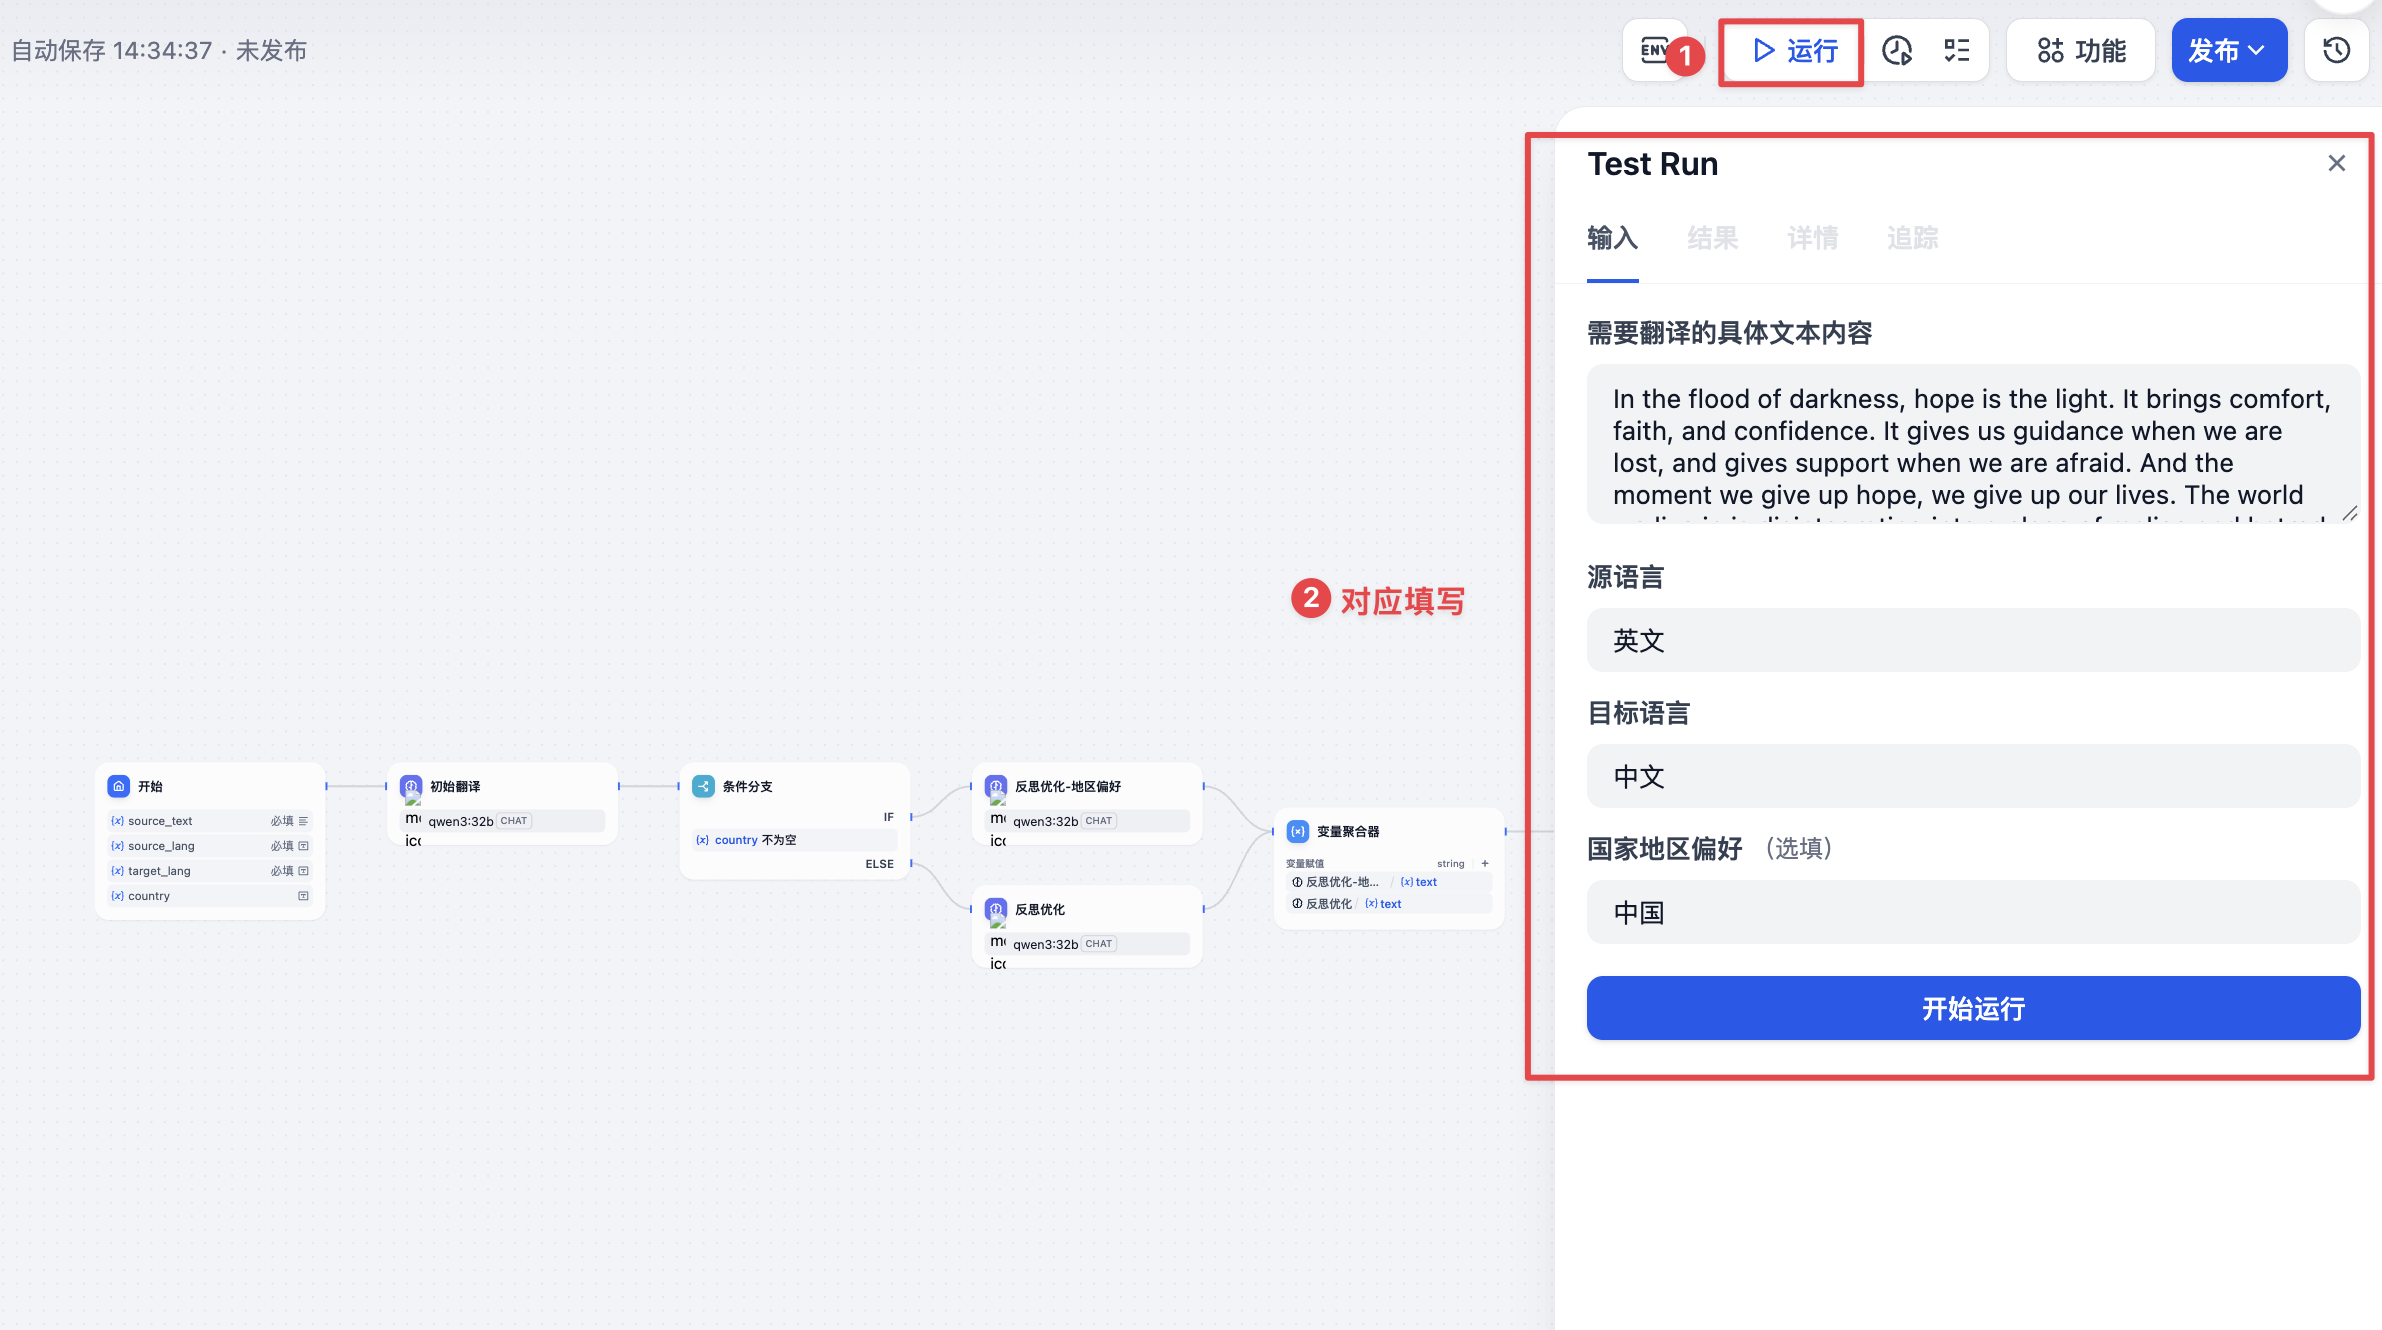
Task: Select the 初始翻译 node LLM icon
Action: 411,786
